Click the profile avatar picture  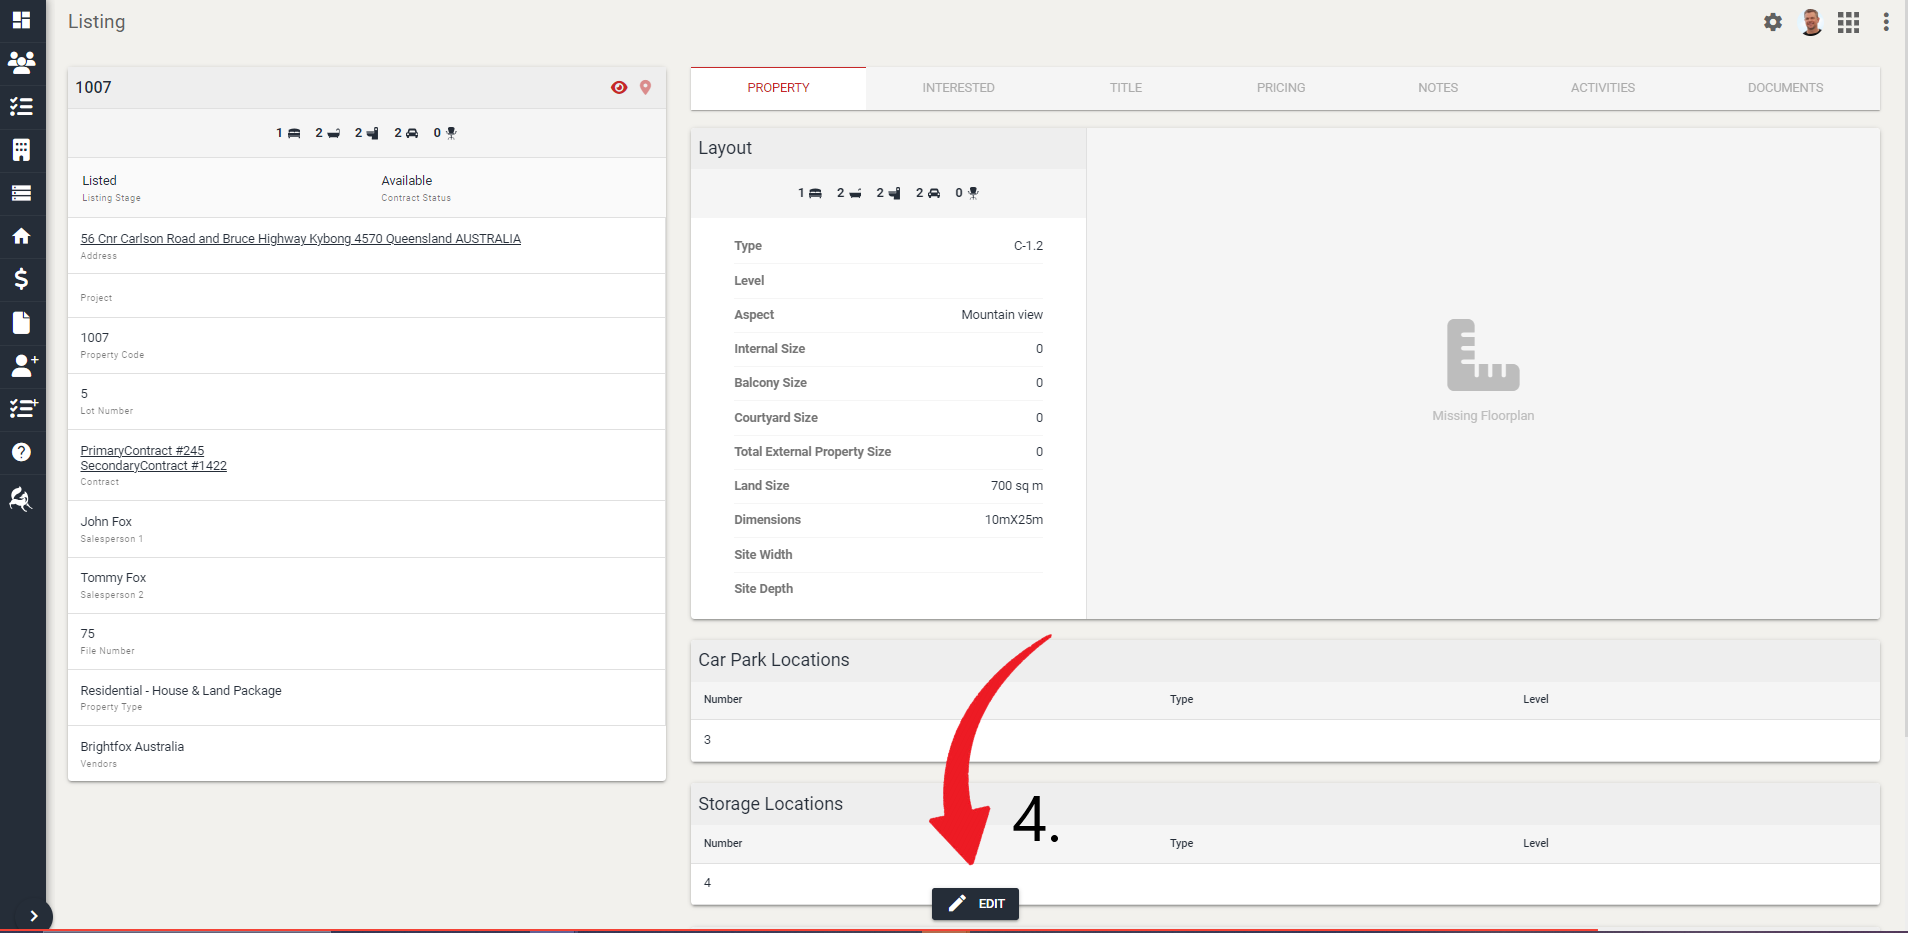1811,21
